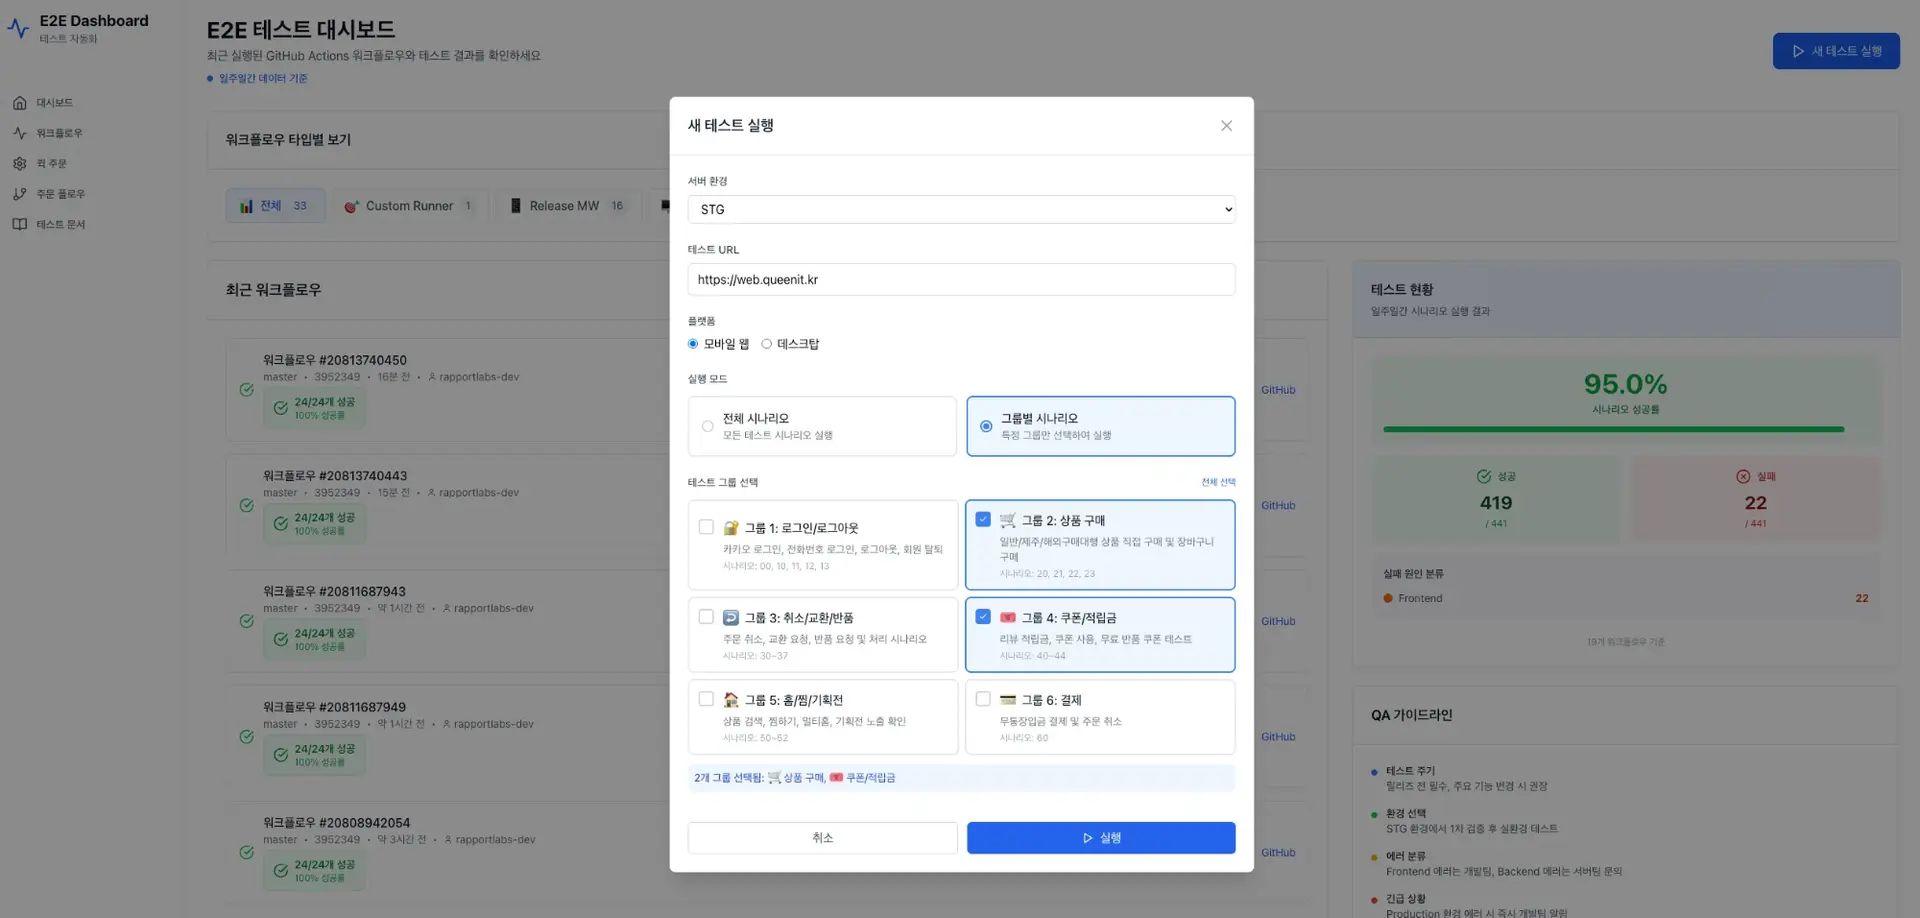Viewport: 1920px width, 918px height.
Task: Click the book icon beside 테스트 문서
Action: [20, 224]
